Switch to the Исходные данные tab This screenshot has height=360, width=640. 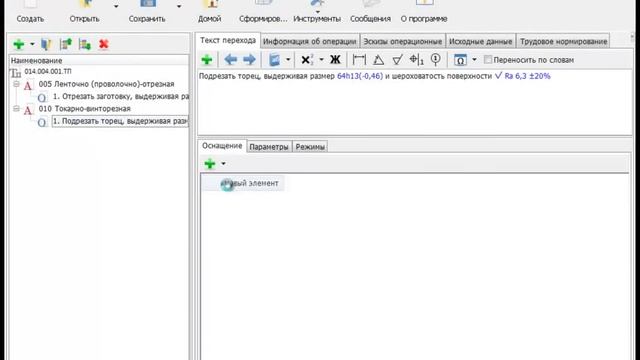pos(480,42)
